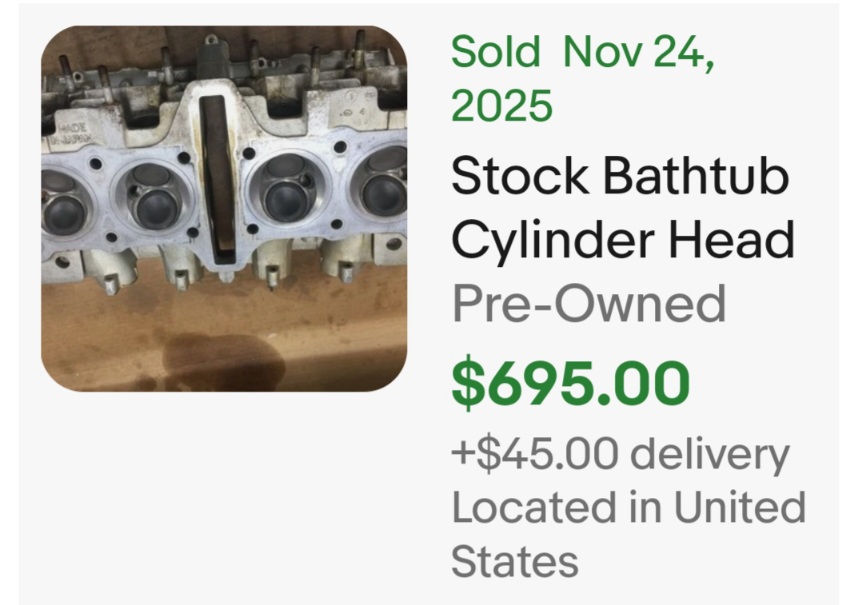
Task: Click the word United in the location text
Action: coord(739,507)
